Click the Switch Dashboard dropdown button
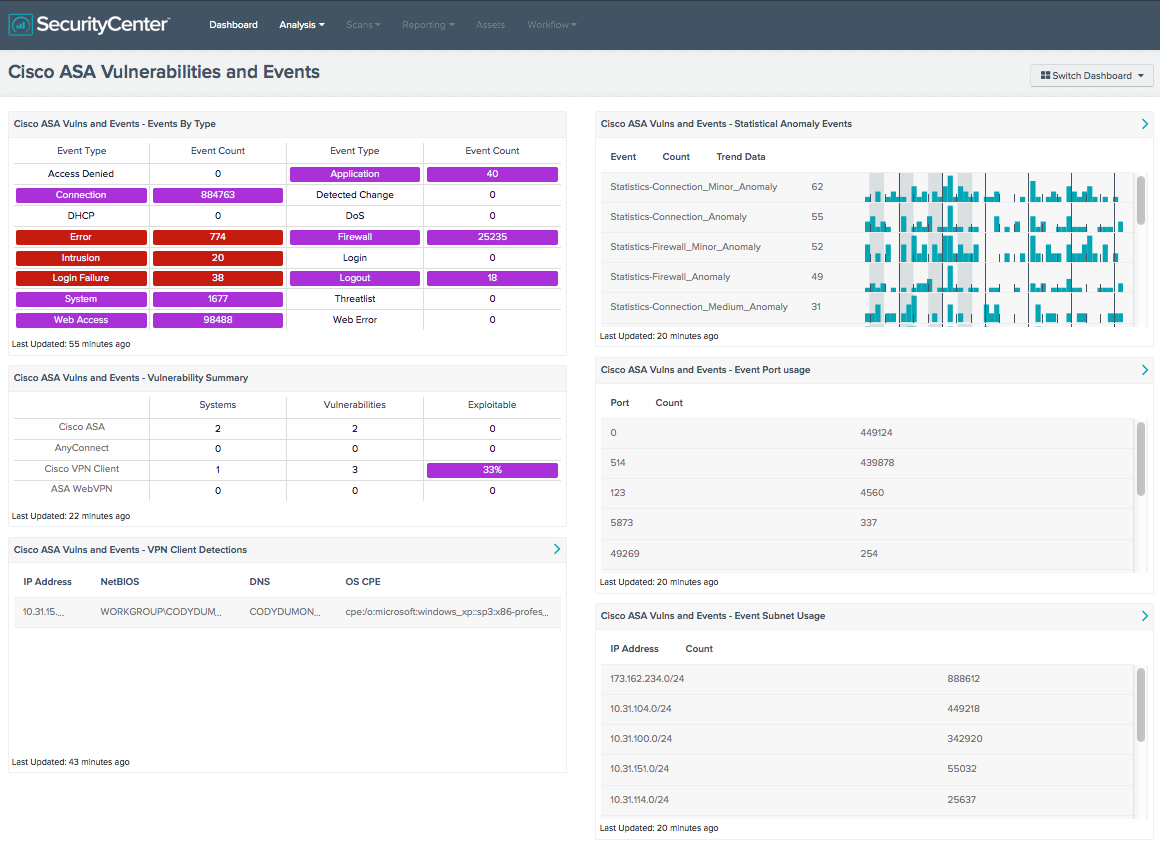1160x843 pixels. pyautogui.click(x=1091, y=75)
